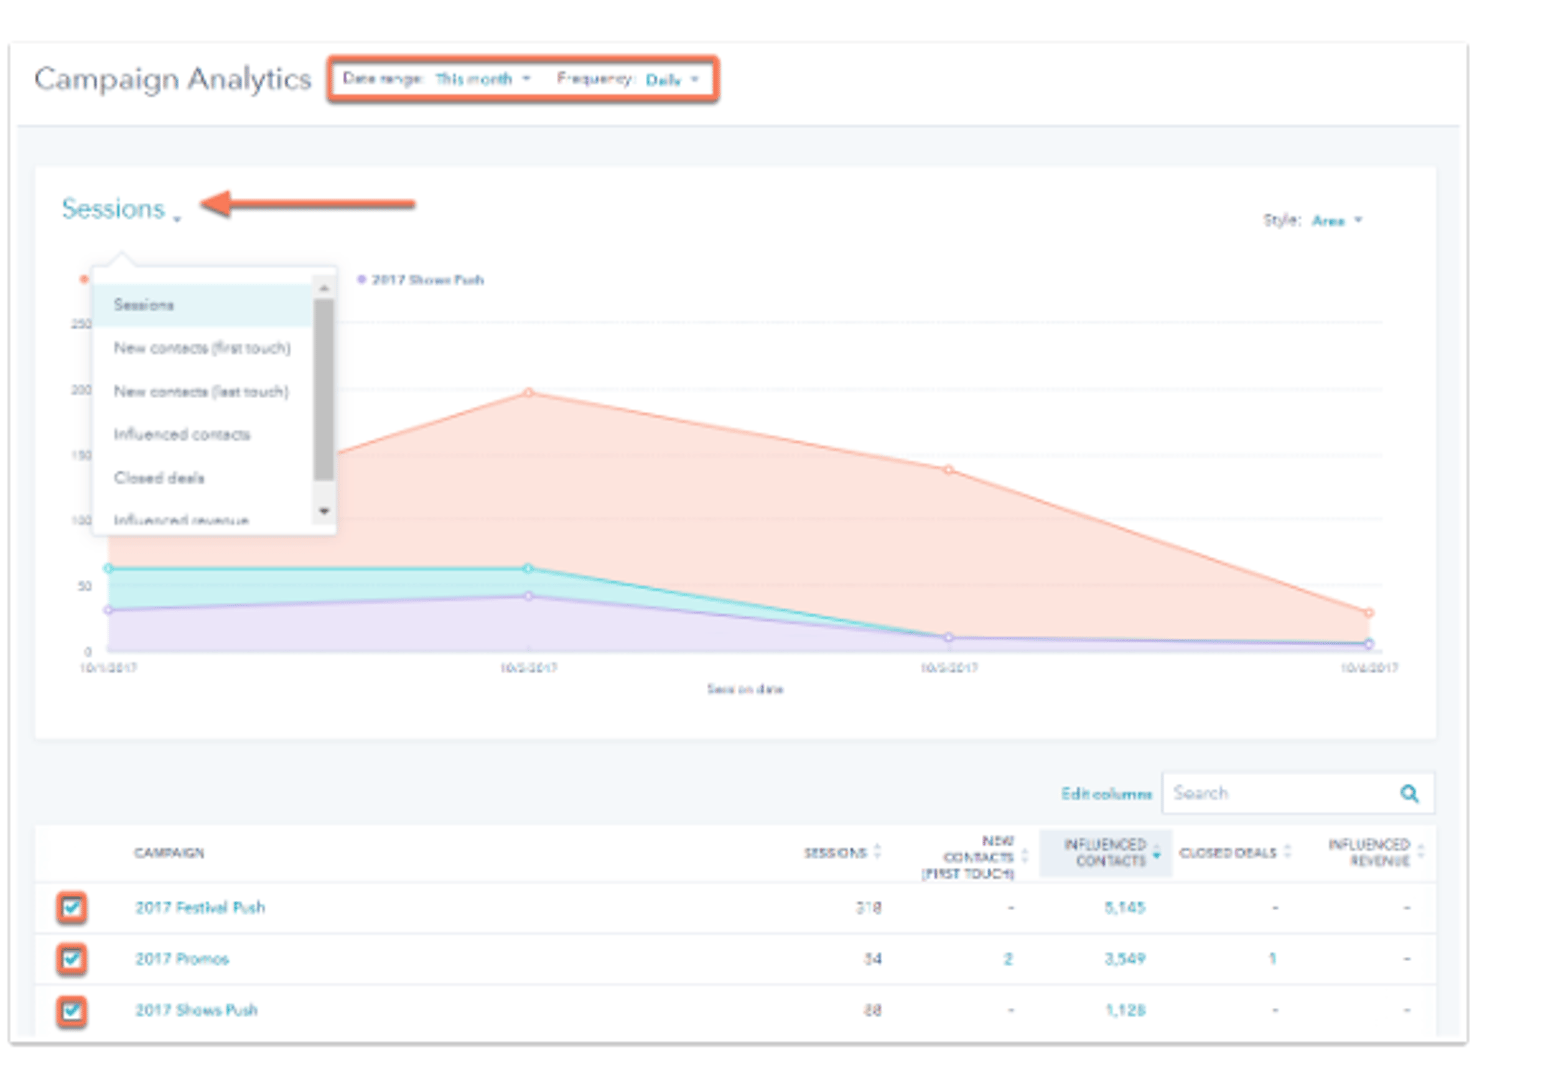Sort by New Contacts column arrows
Screen dimensions: 1566x1080
click(x=1024, y=856)
